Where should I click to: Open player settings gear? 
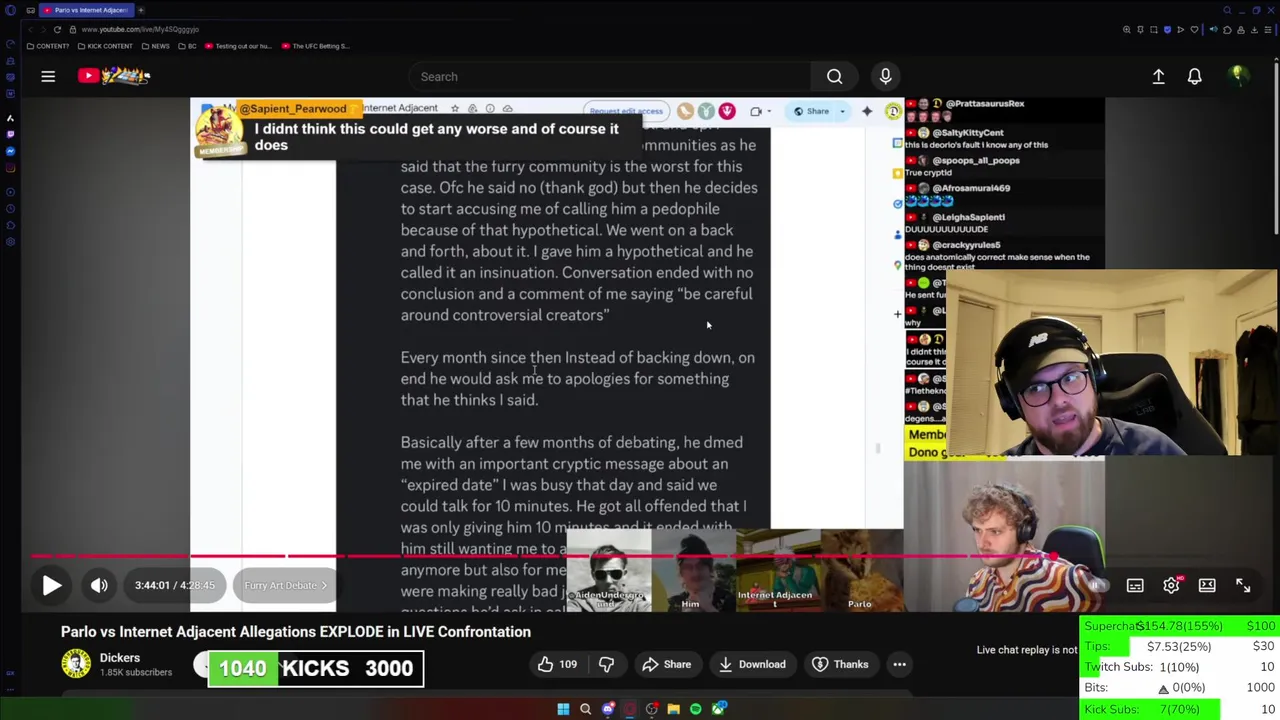point(1171,586)
